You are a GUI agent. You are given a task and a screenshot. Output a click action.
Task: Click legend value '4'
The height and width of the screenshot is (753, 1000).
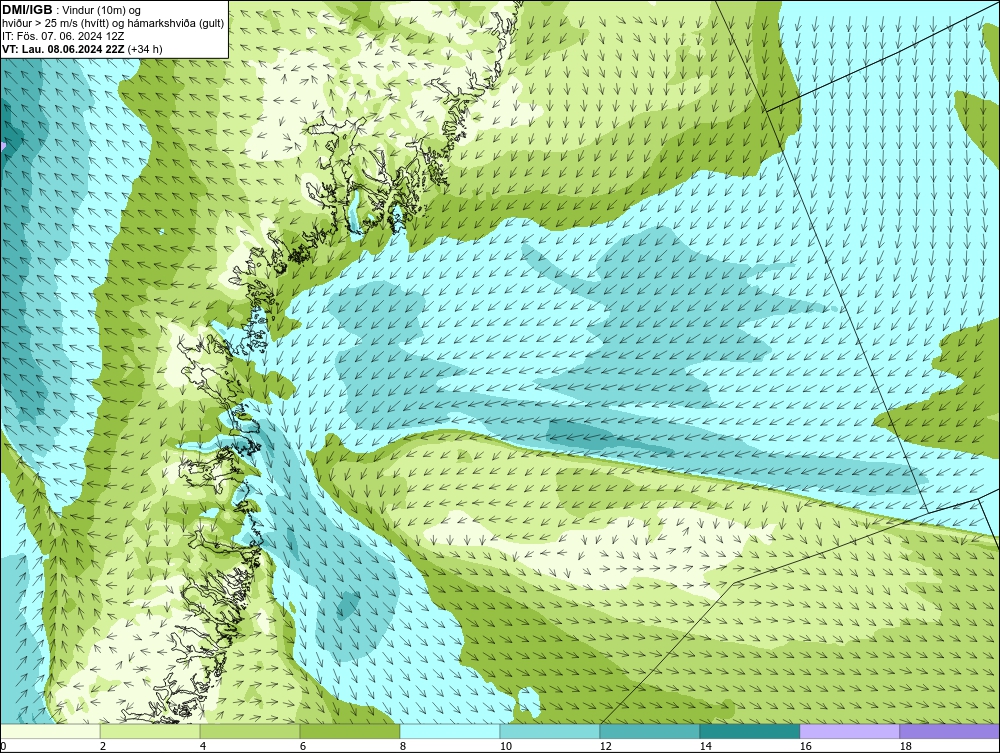[x=203, y=746]
